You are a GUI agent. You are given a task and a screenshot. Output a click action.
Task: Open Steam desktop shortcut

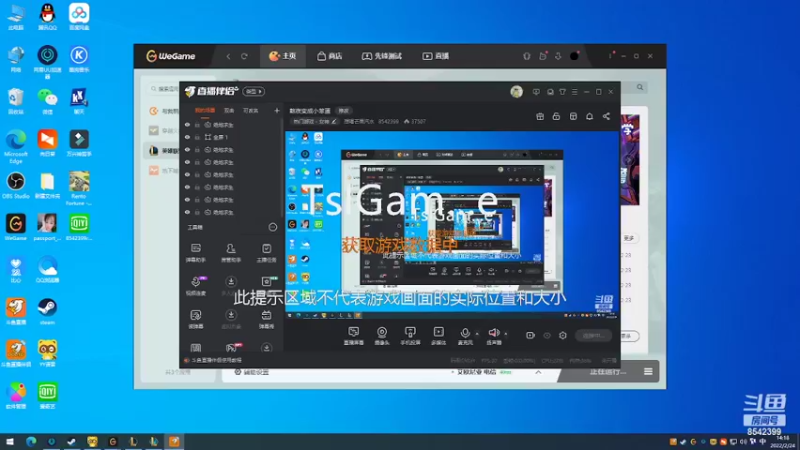click(x=47, y=311)
